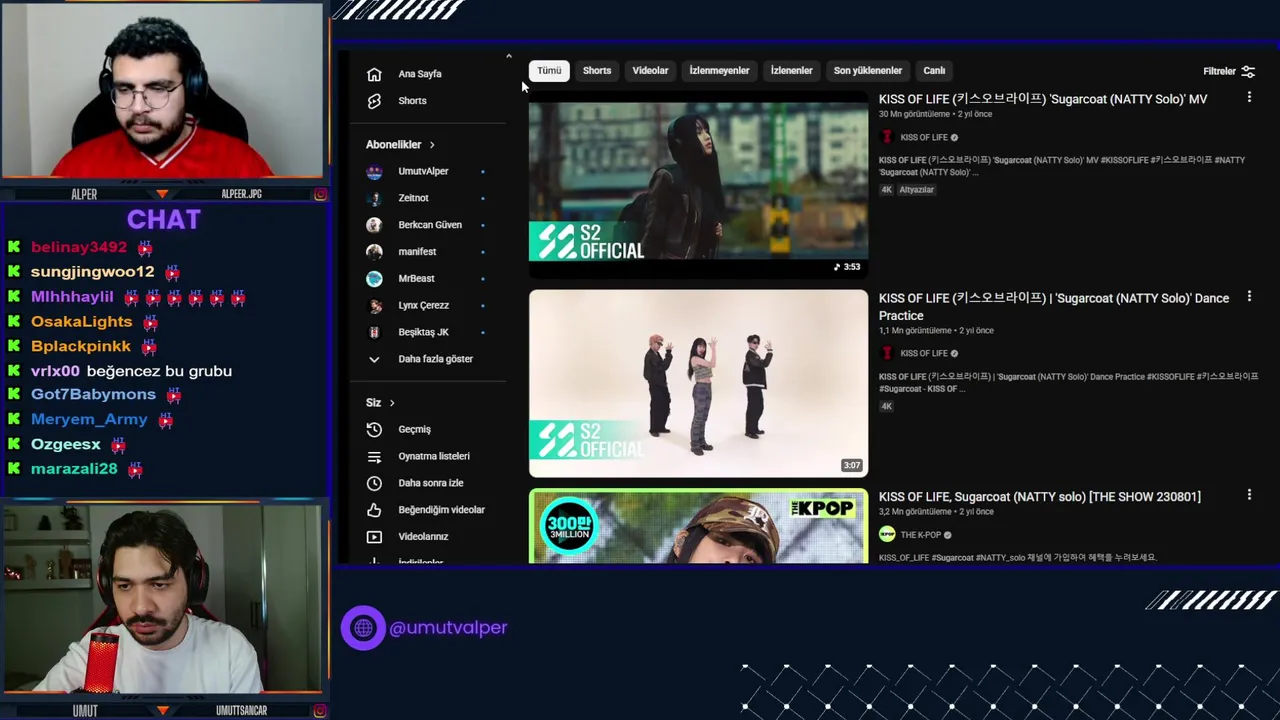Click chat user Ozgeesx

click(x=66, y=444)
